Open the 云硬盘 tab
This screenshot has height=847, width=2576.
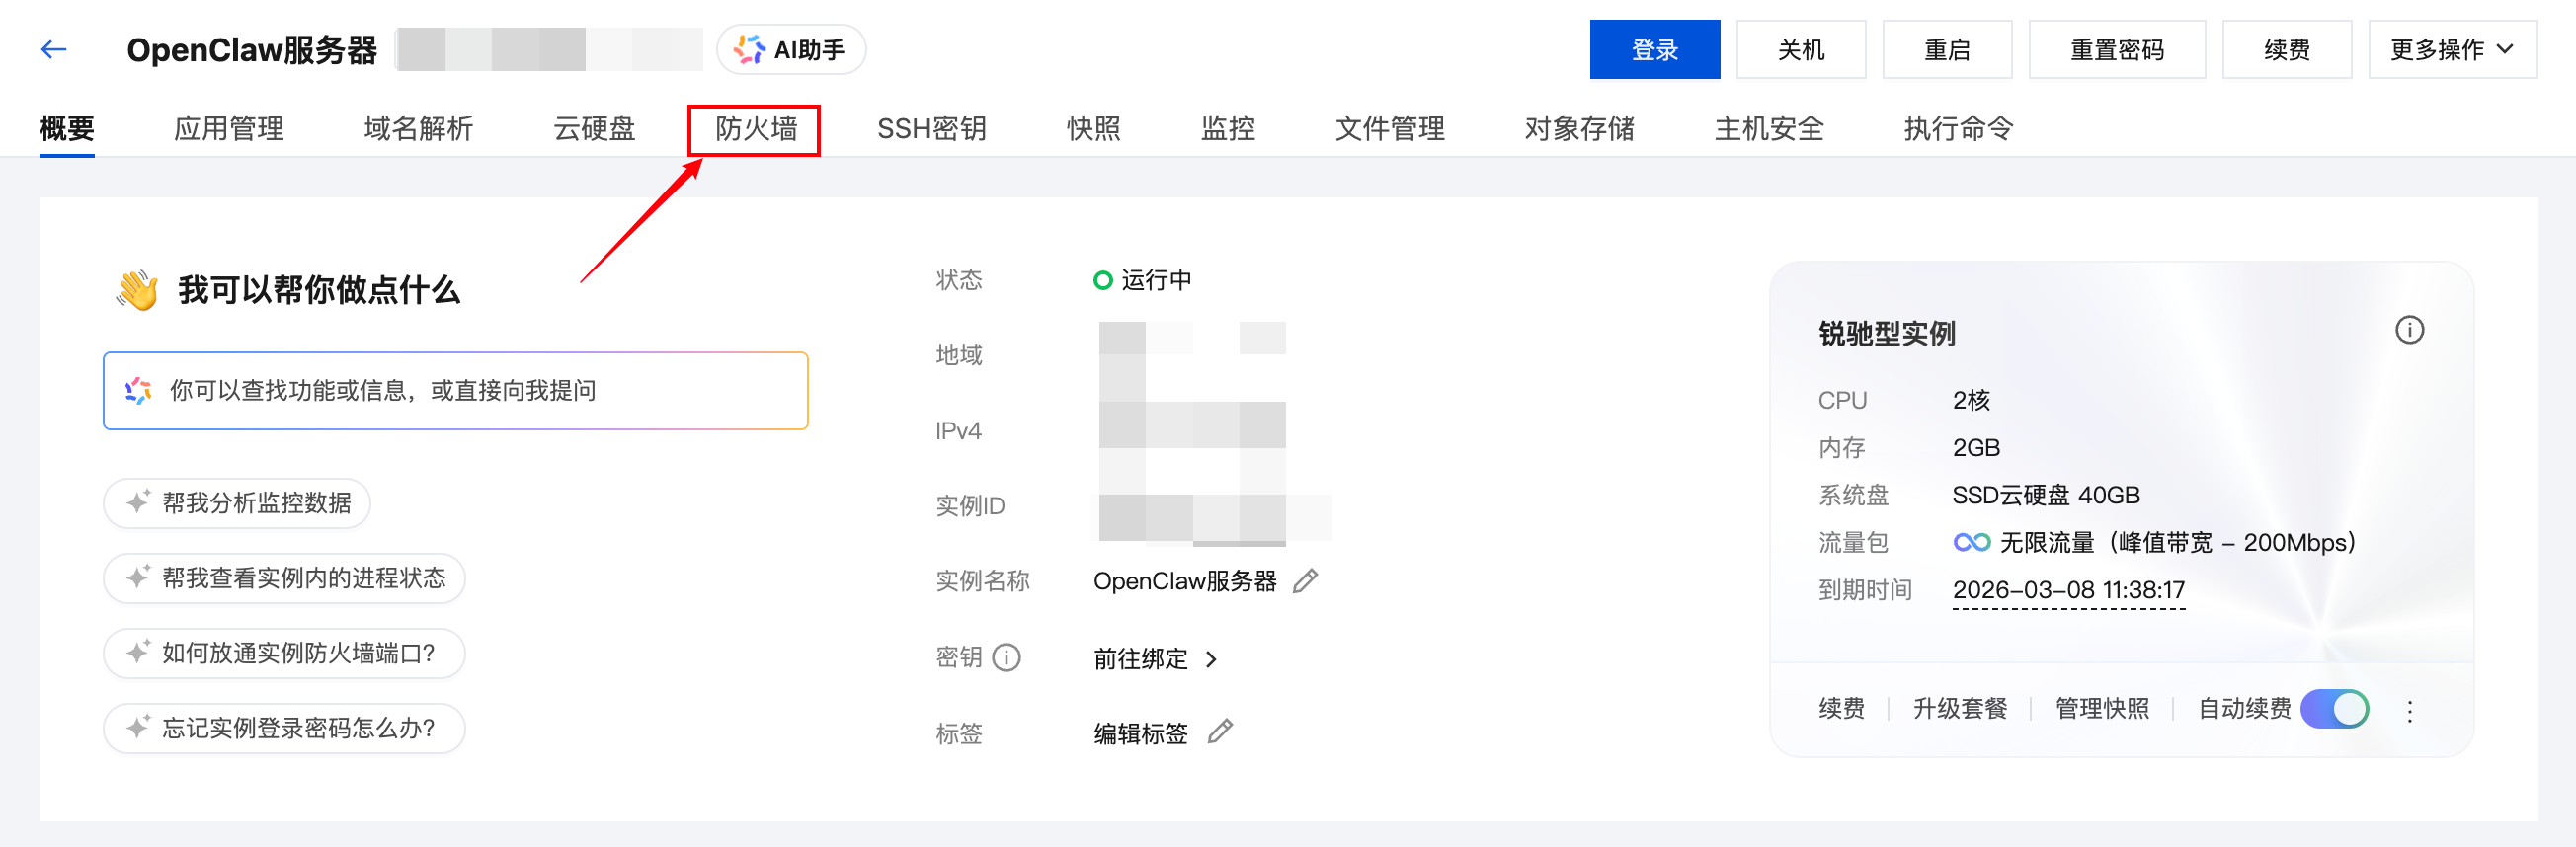coord(595,128)
